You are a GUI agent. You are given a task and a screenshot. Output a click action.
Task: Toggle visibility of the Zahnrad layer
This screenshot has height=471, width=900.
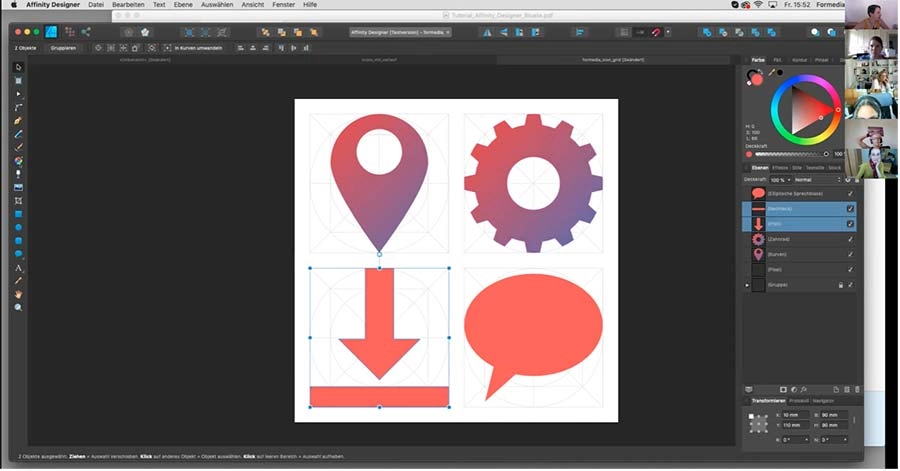[x=850, y=240]
